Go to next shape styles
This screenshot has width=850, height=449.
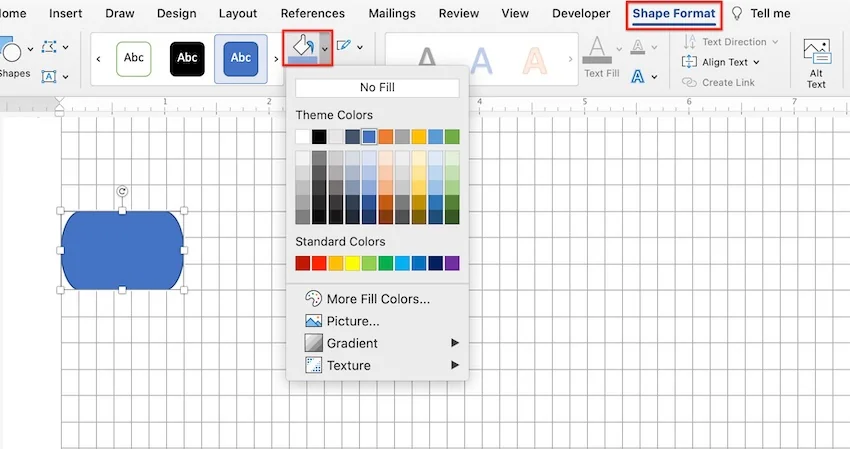(276, 59)
